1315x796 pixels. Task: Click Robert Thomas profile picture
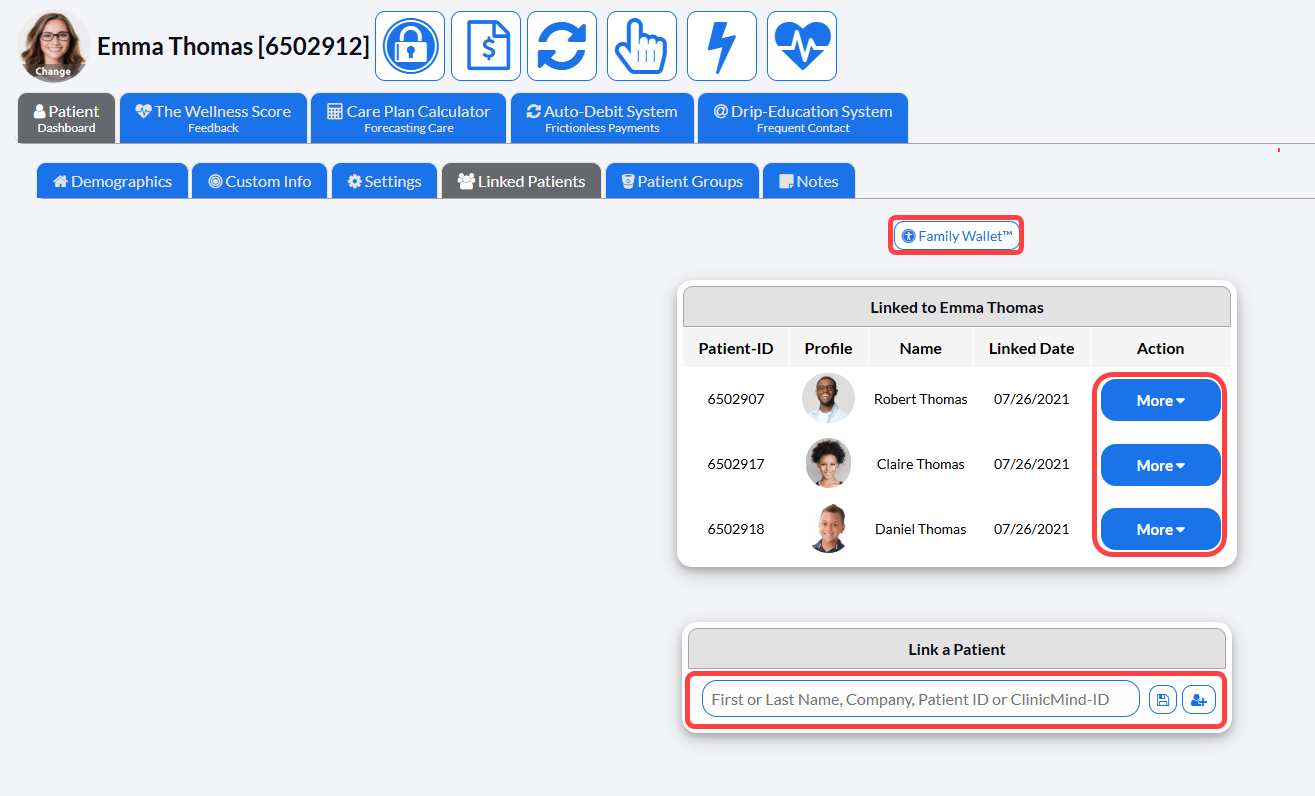click(x=828, y=399)
